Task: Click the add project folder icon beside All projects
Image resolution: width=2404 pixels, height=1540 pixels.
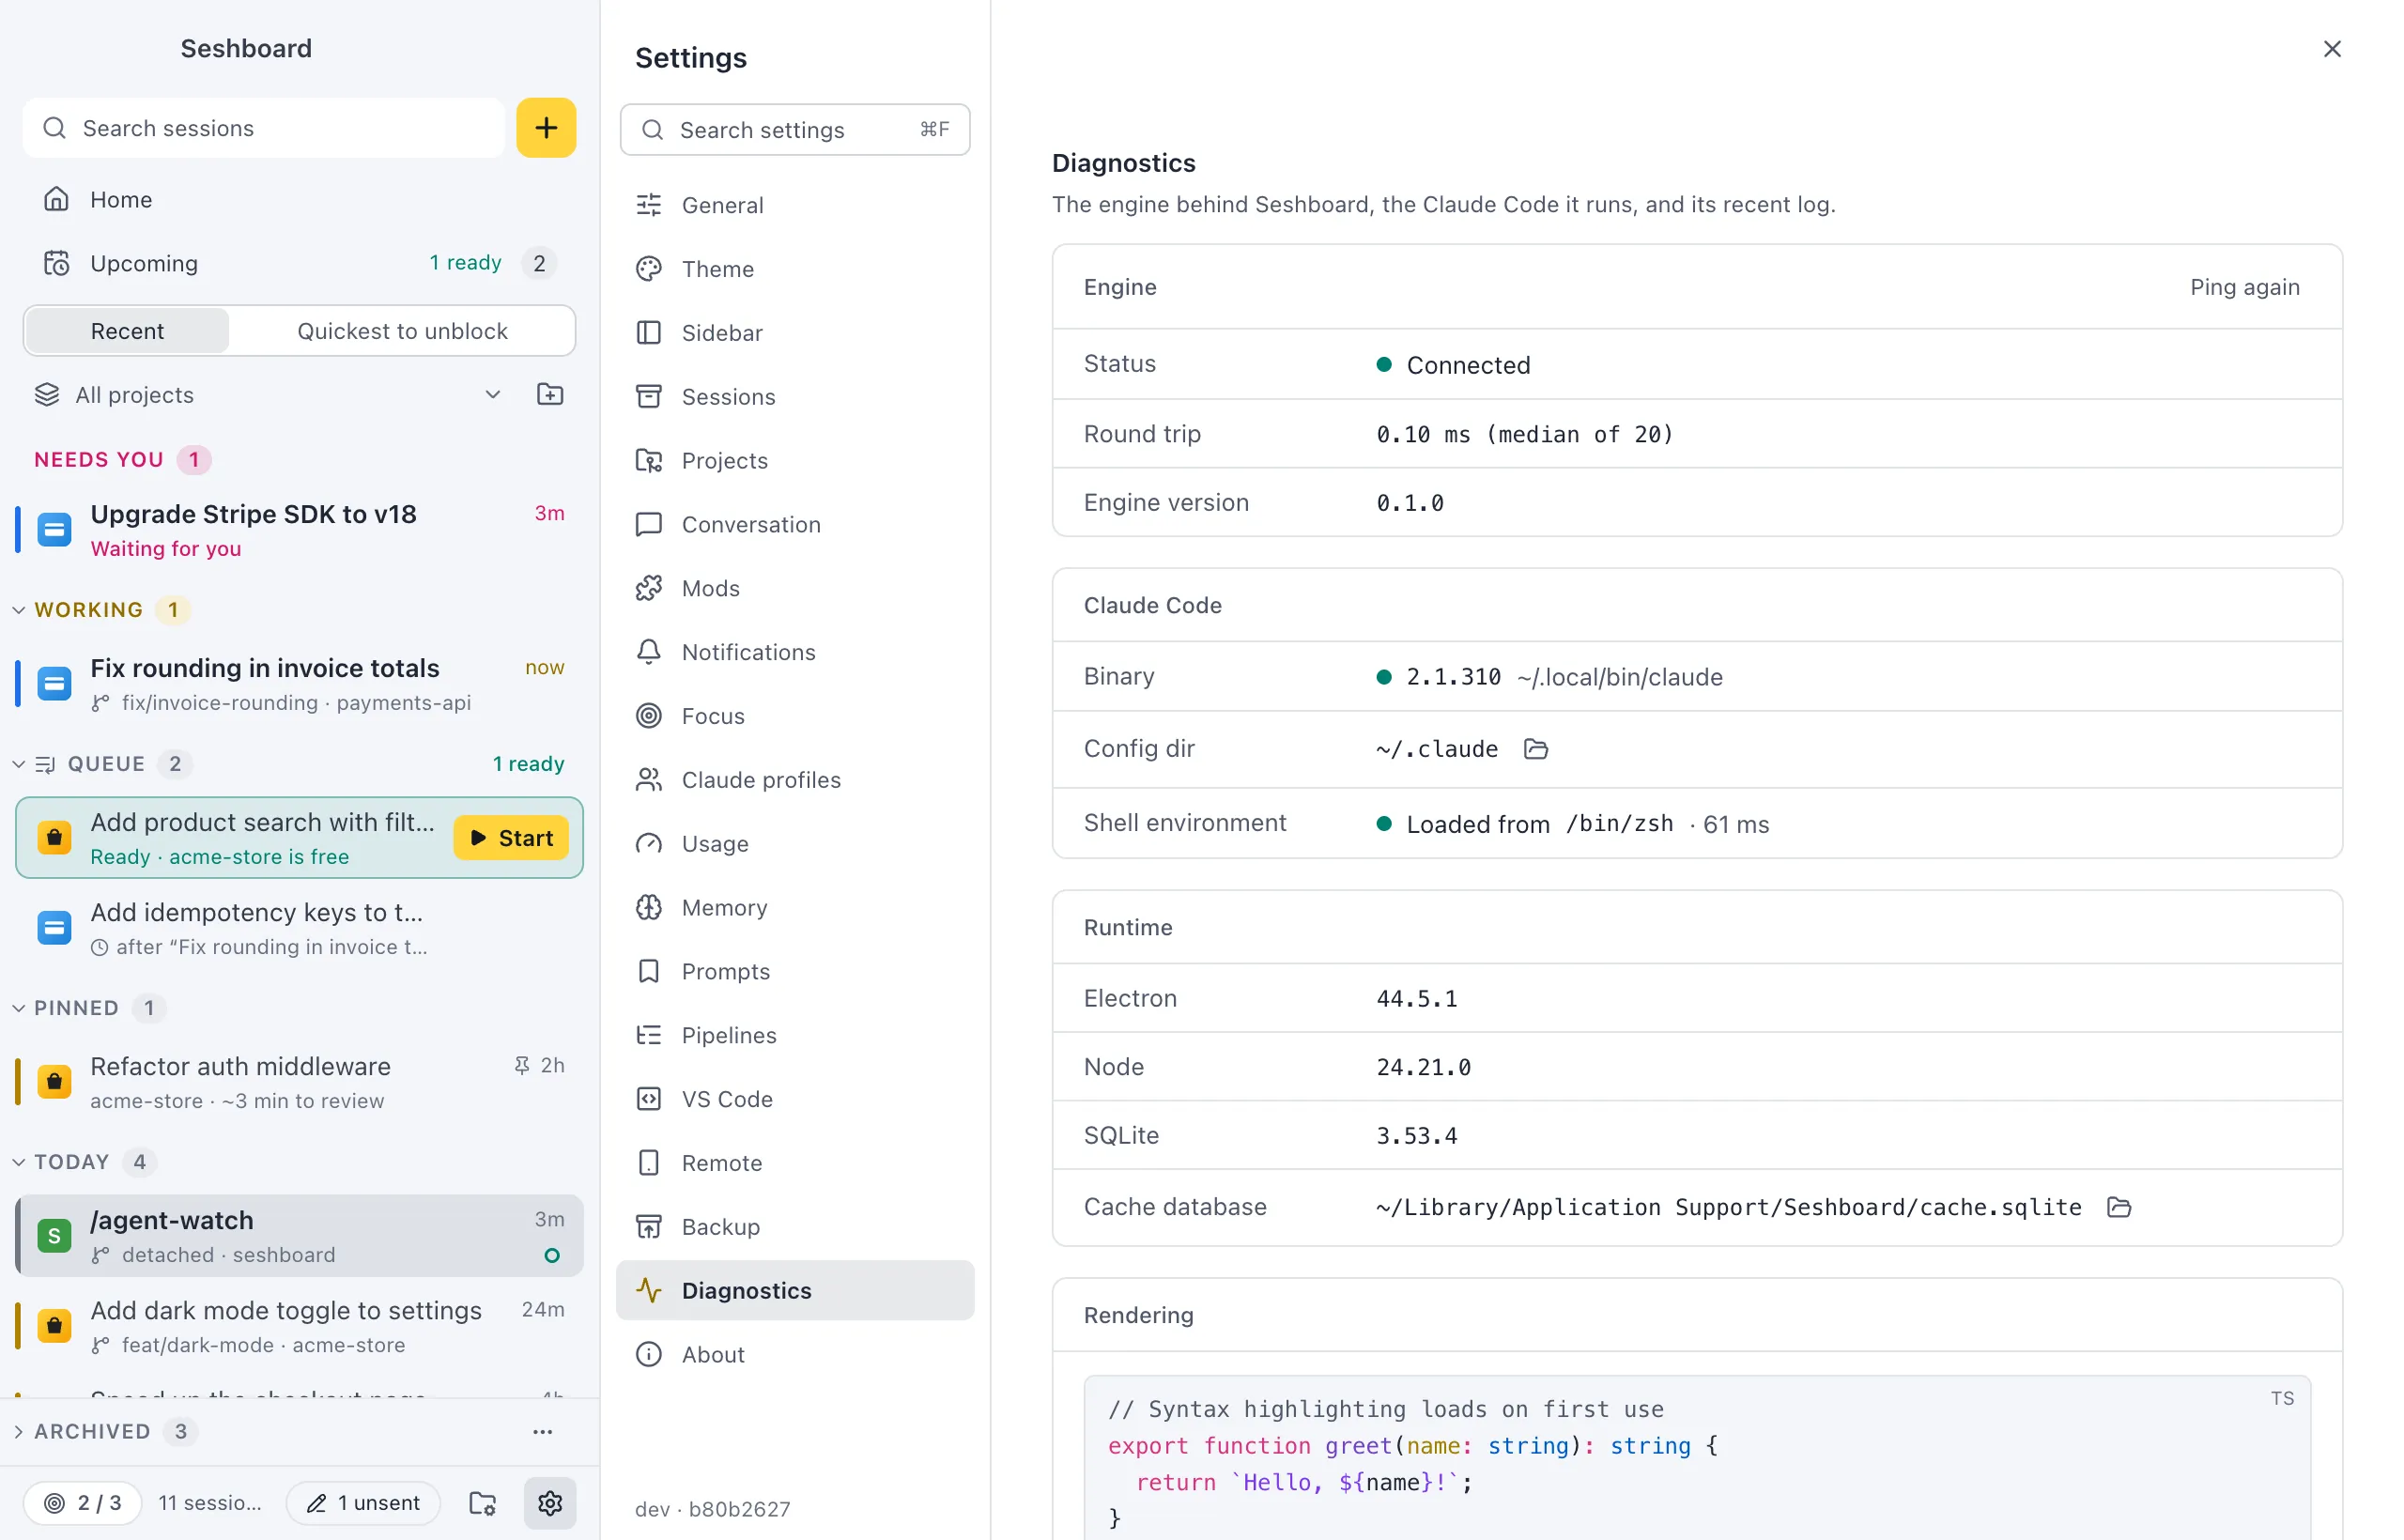Action: 550,394
